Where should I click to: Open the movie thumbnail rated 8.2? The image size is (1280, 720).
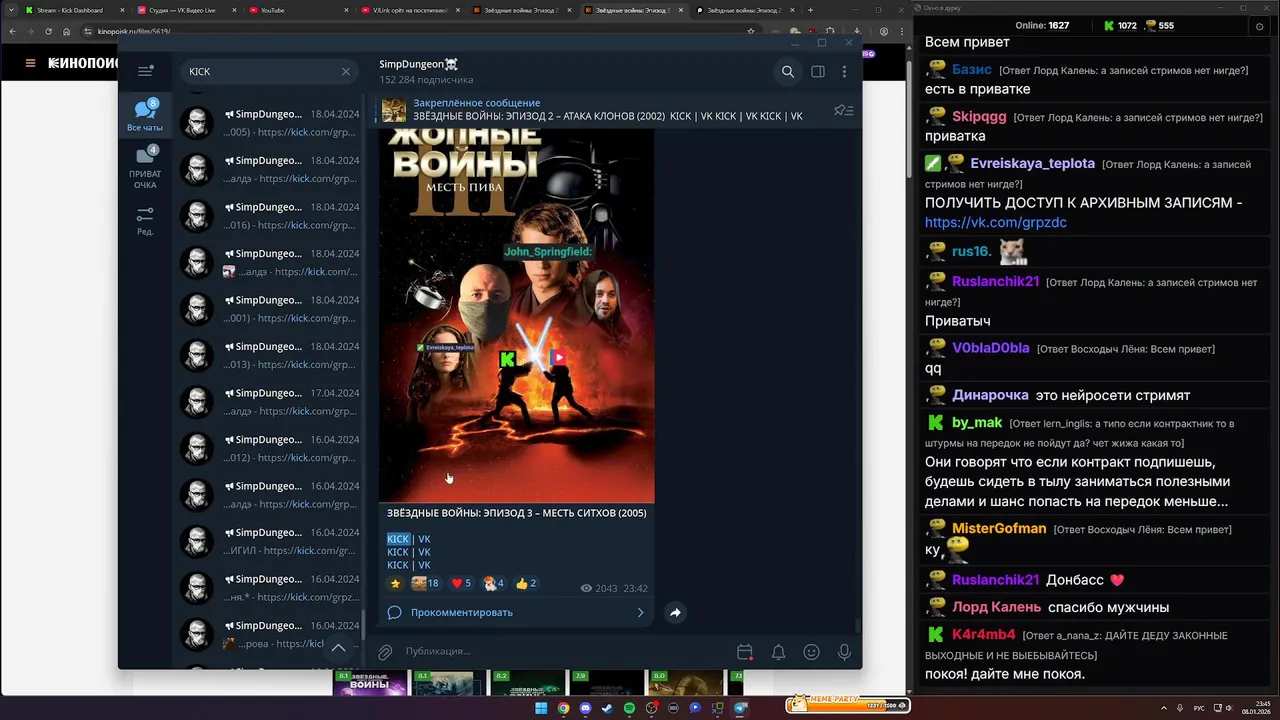click(526, 683)
